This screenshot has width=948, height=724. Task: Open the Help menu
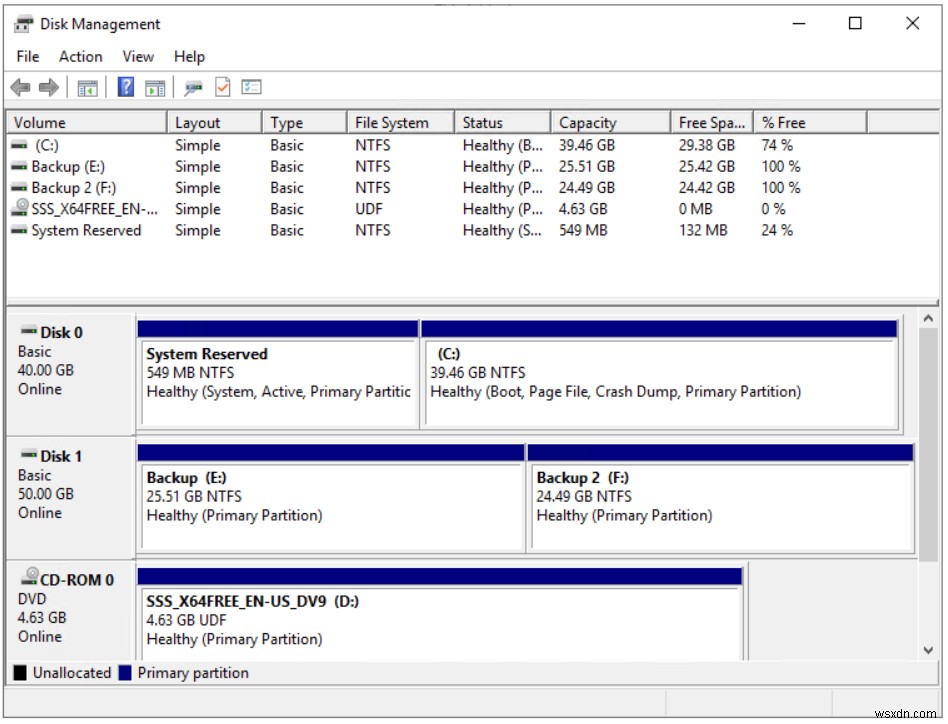point(189,56)
